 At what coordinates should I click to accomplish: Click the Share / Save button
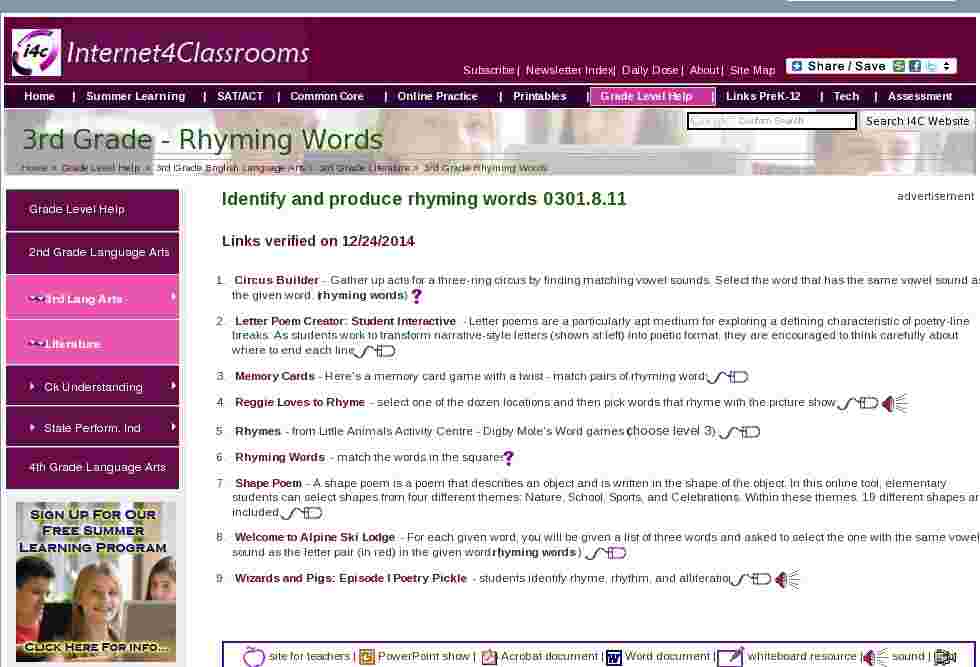[x=871, y=66]
